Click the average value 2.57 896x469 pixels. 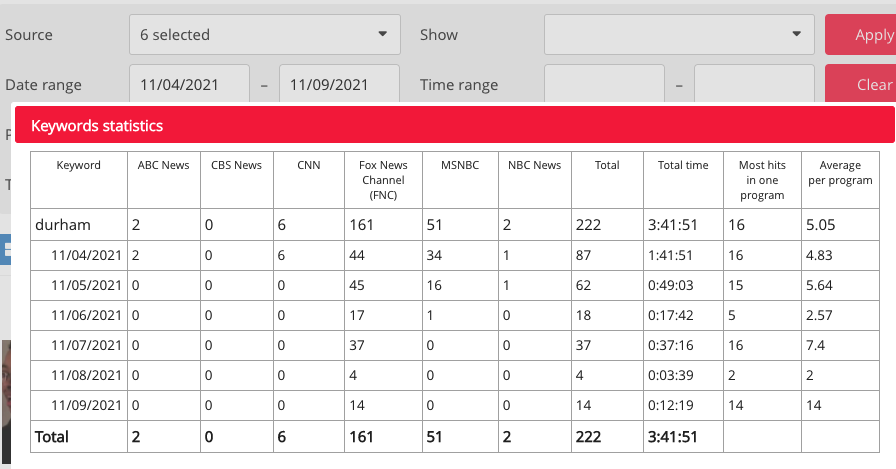pyautogui.click(x=819, y=315)
